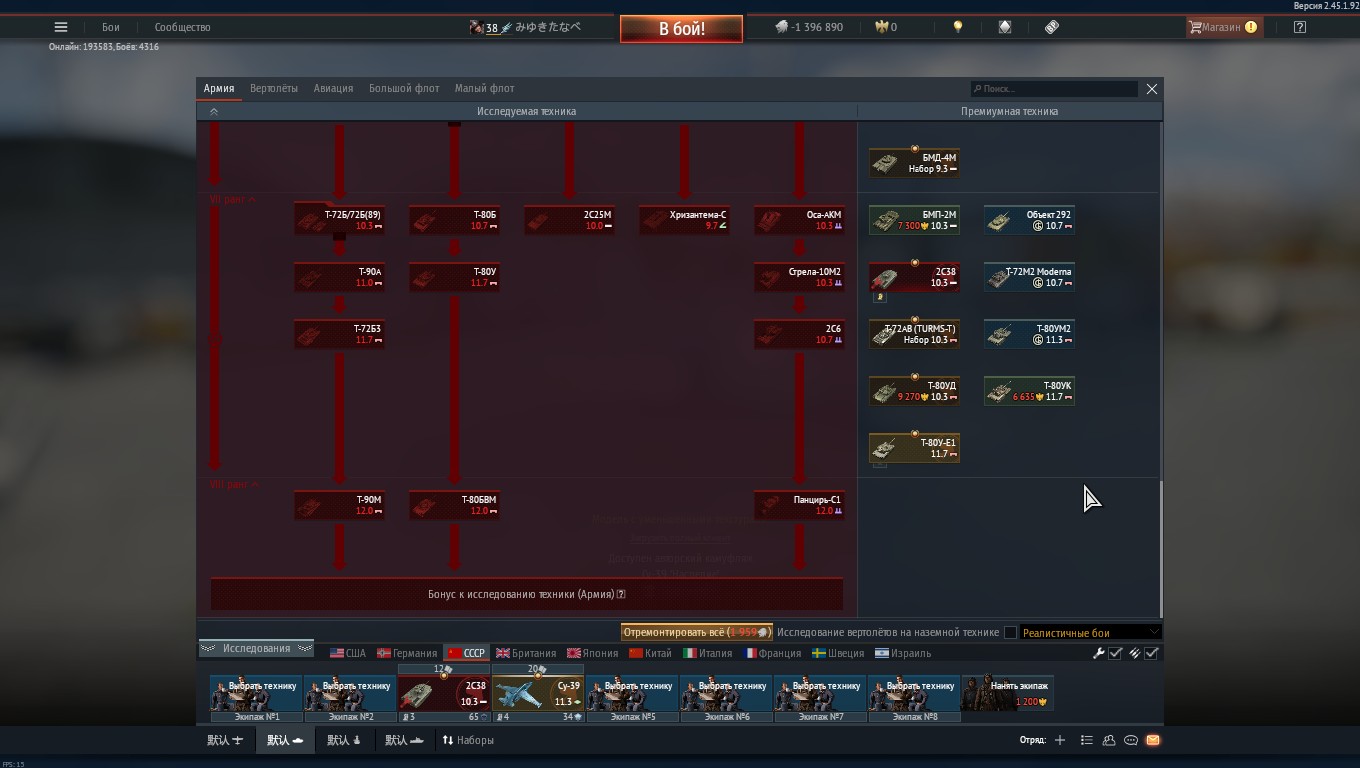Open the battle pass ticket icon
The width and height of the screenshot is (1360, 768).
pyautogui.click(x=1052, y=27)
